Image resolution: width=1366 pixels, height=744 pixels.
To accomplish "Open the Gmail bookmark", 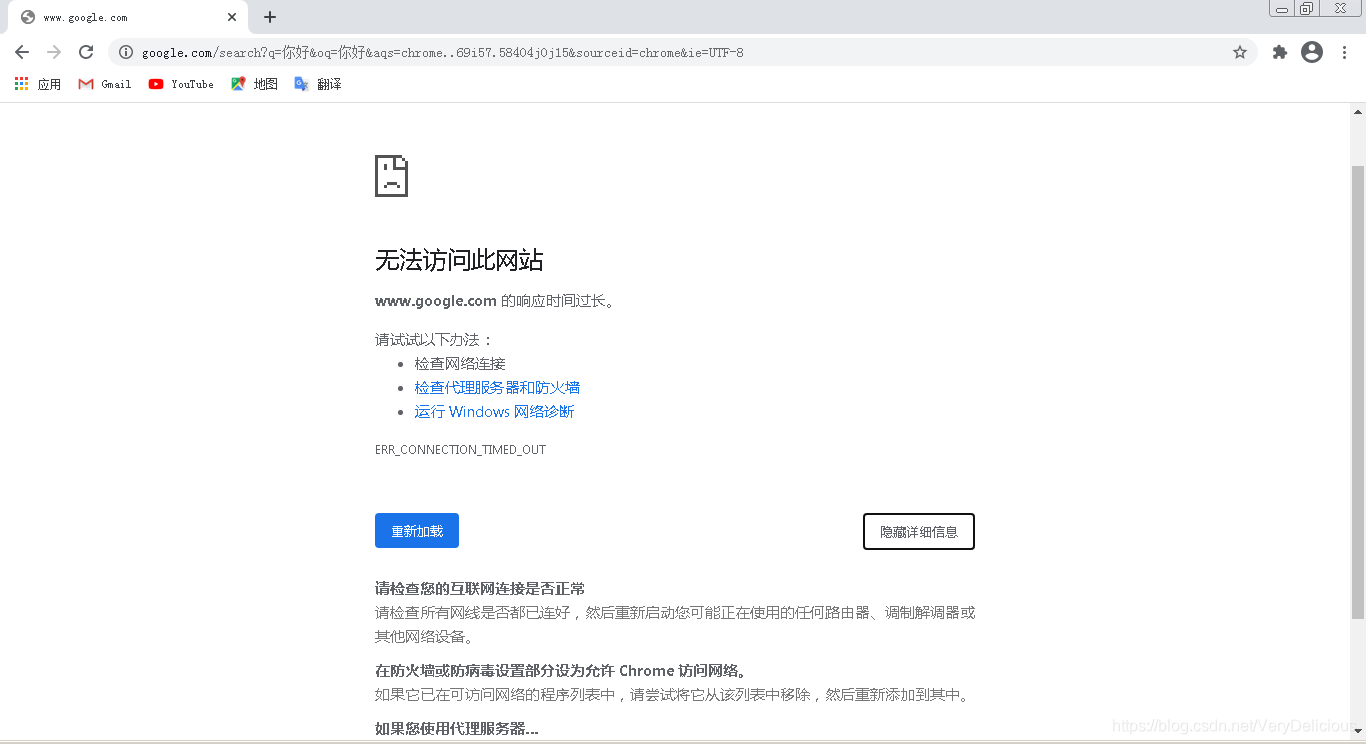I will pyautogui.click(x=105, y=84).
